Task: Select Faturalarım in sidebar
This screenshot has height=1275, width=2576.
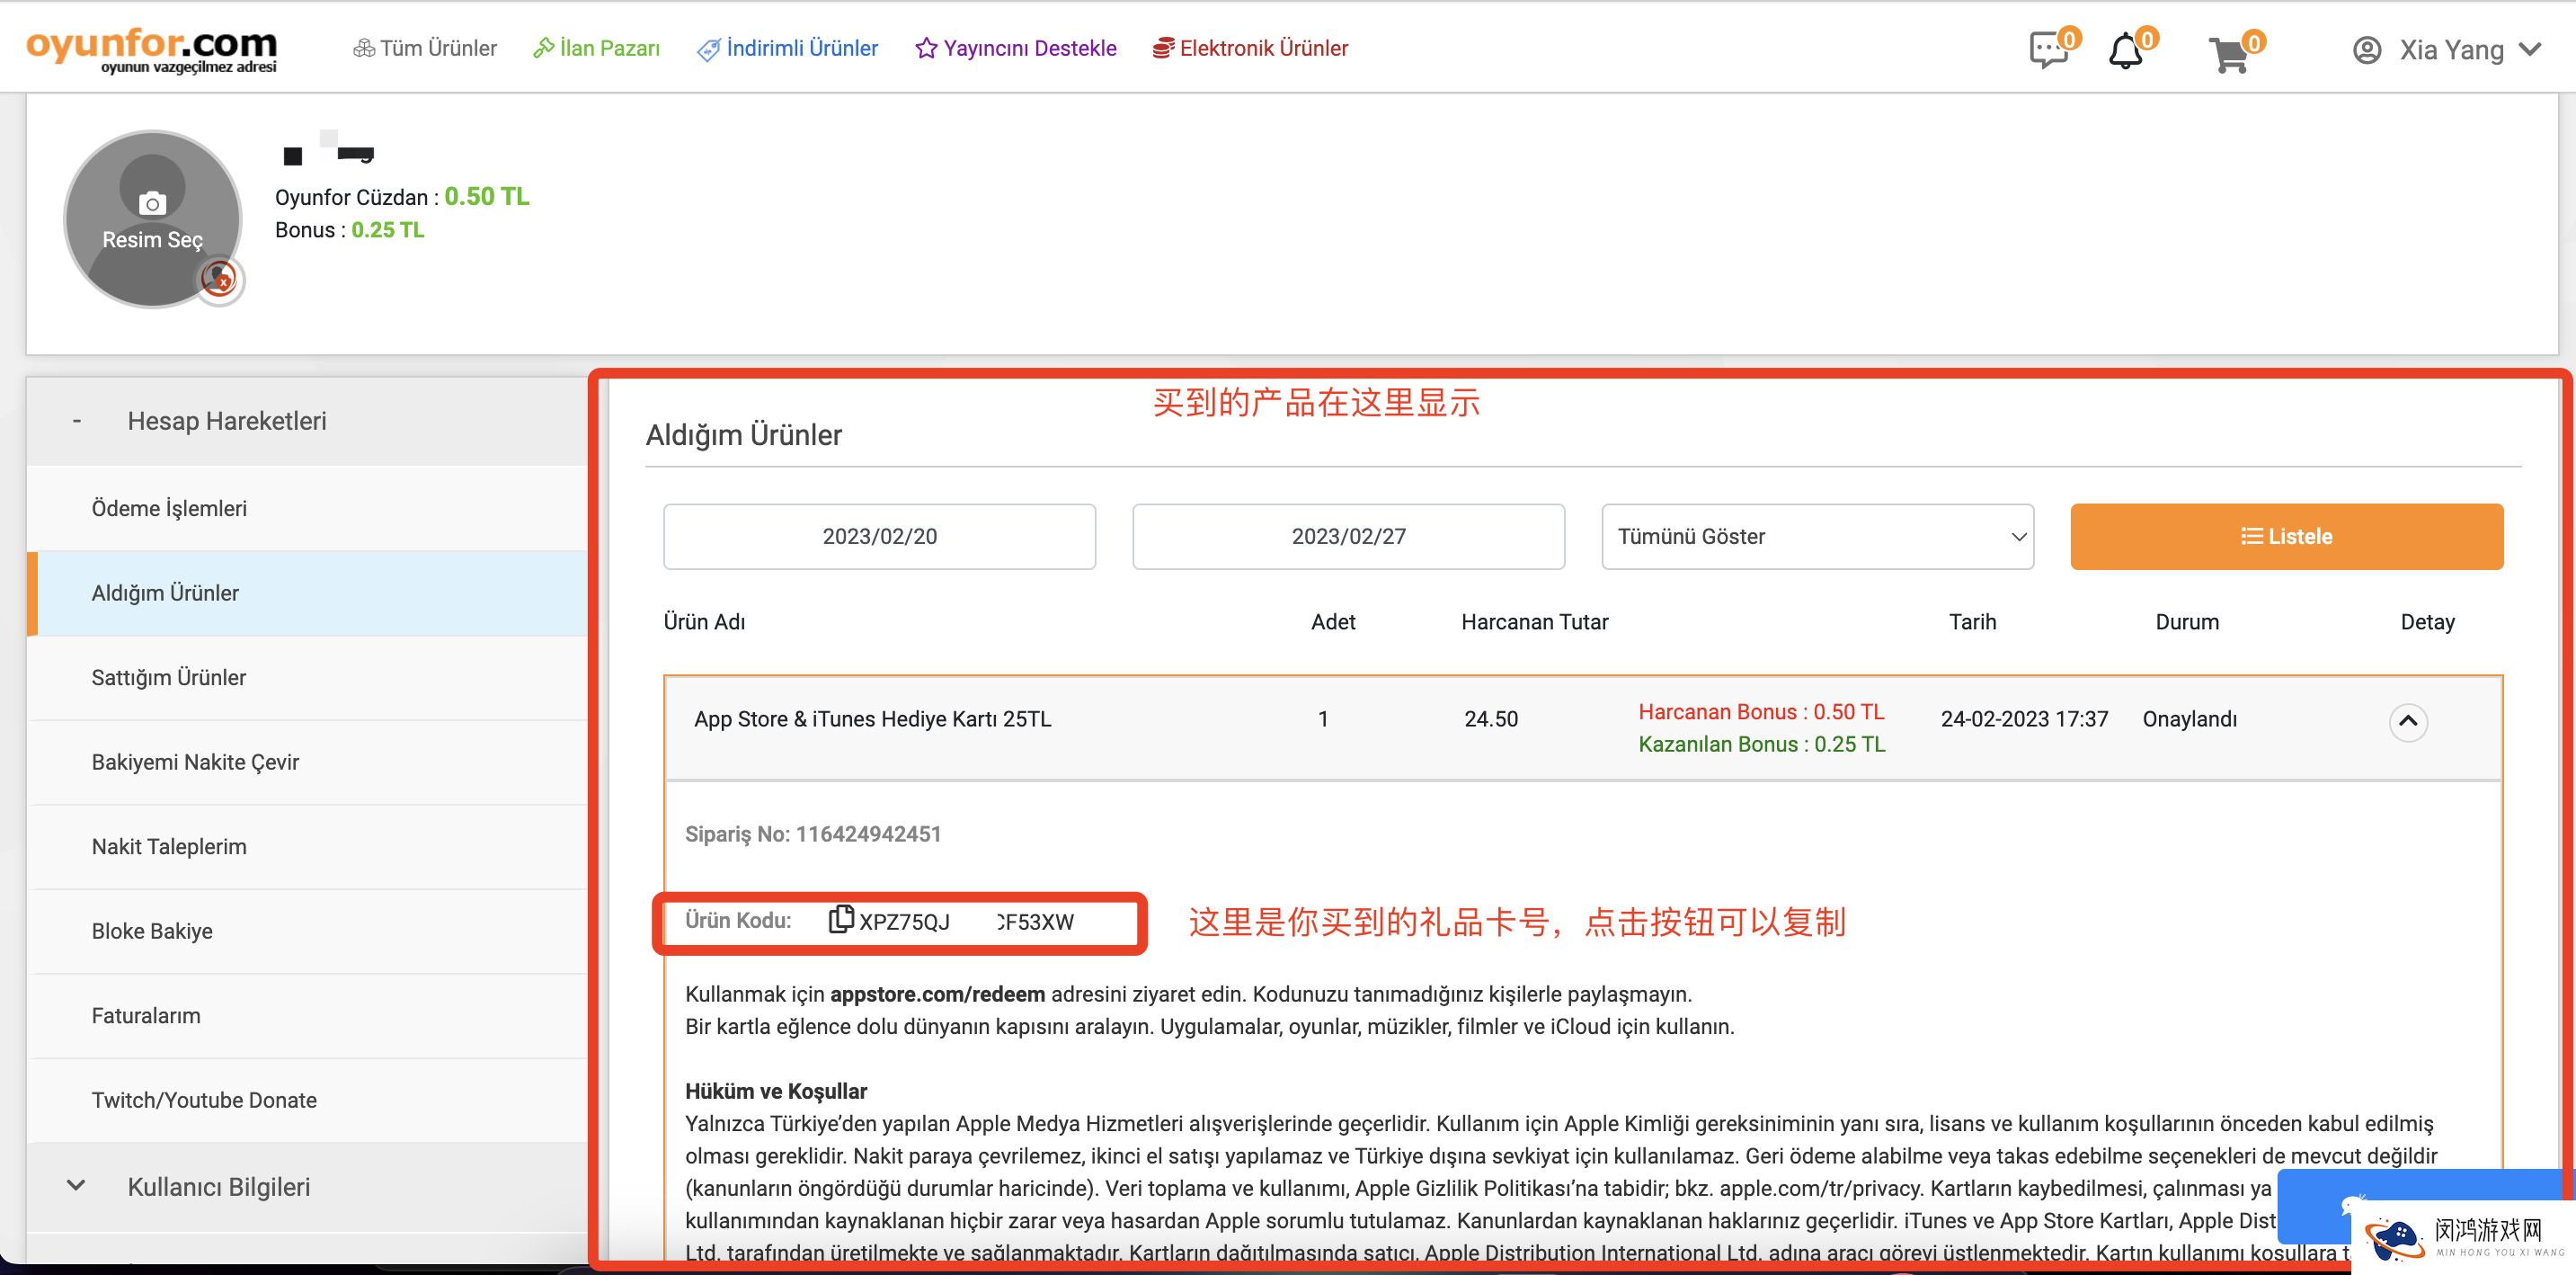Action: [306, 1015]
